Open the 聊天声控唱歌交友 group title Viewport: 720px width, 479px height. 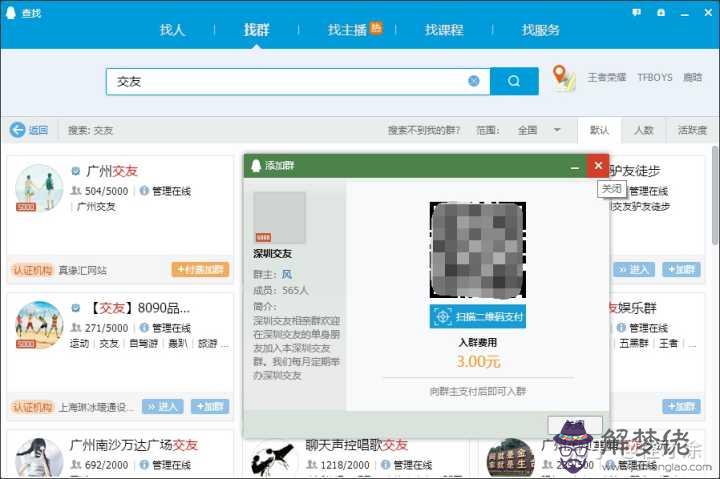[x=356, y=445]
